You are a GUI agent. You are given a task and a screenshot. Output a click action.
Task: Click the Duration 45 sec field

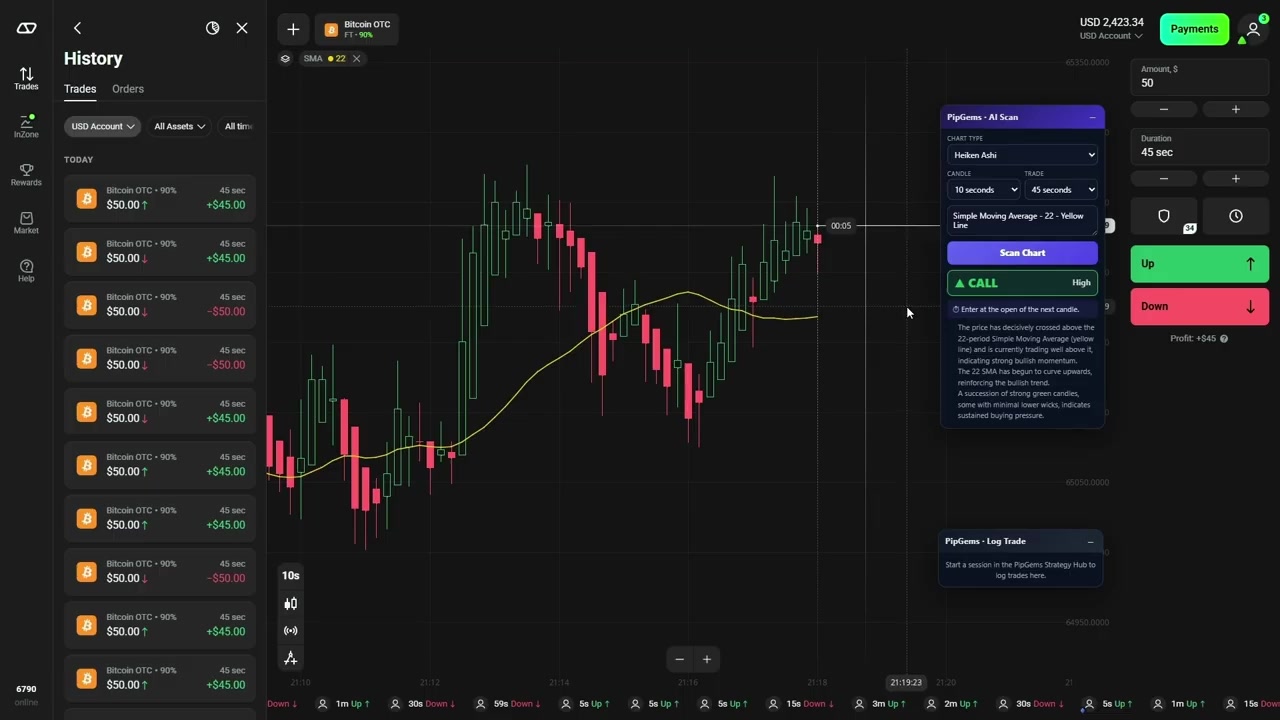1200,147
